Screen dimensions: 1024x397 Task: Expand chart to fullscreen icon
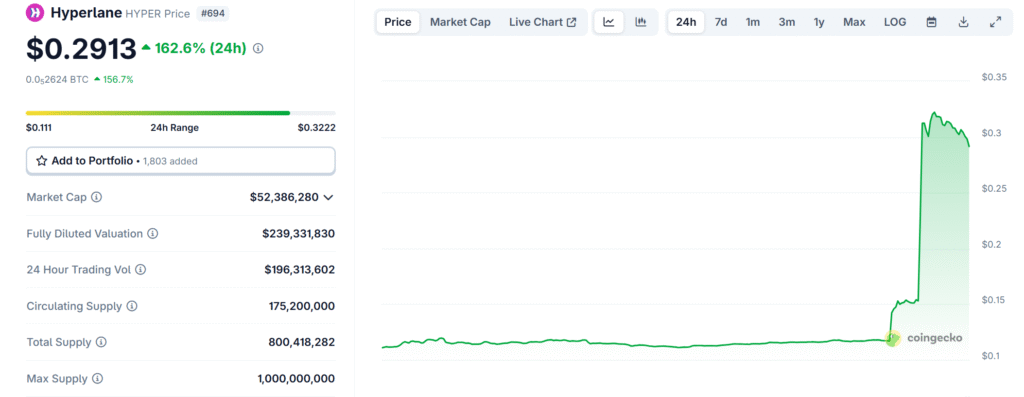click(x=995, y=22)
